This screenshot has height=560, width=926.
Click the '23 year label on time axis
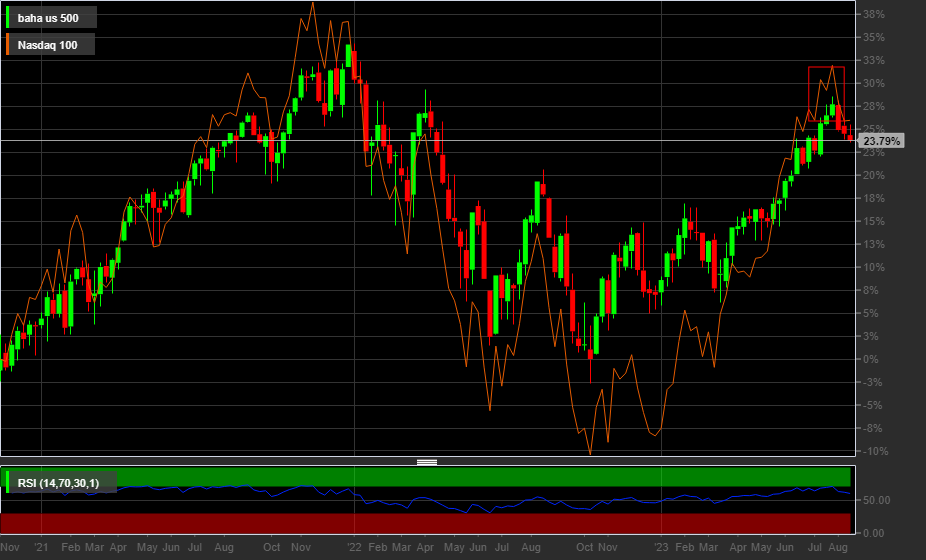tap(661, 548)
